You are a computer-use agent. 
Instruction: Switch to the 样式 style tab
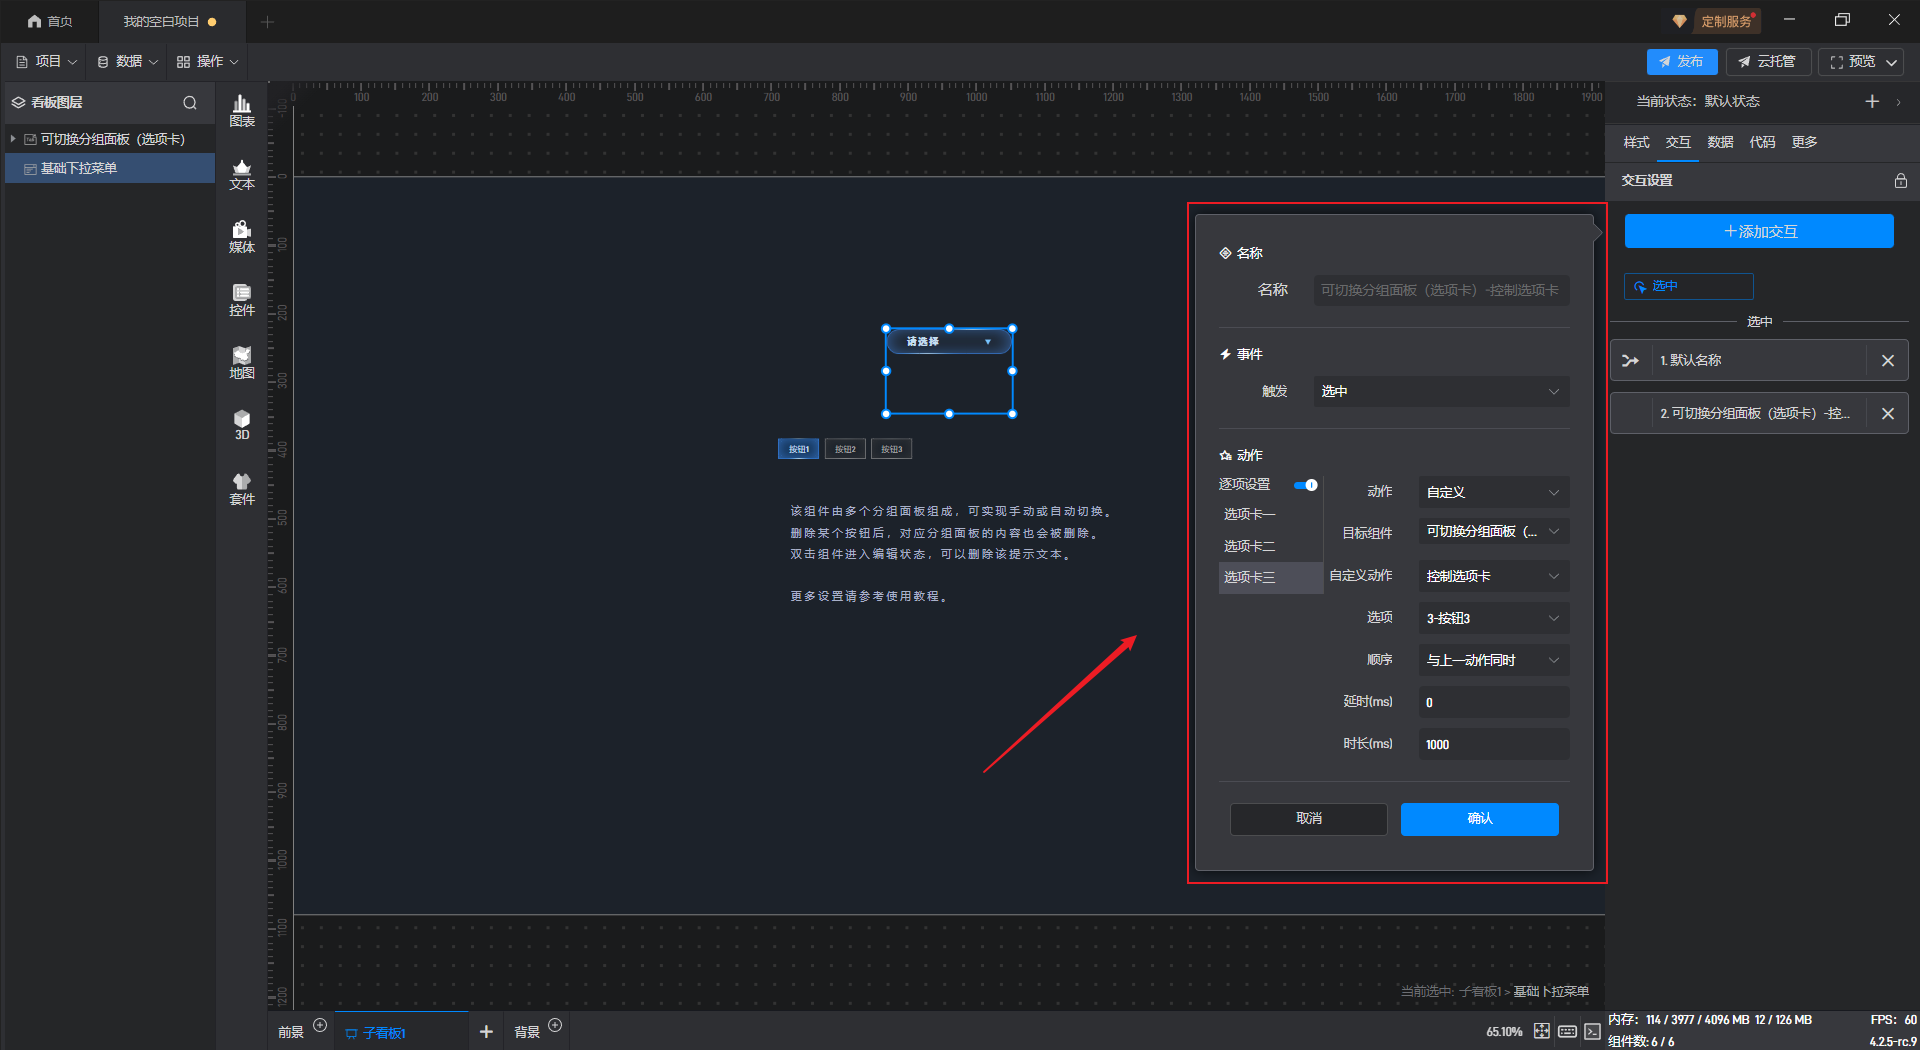tap(1636, 142)
